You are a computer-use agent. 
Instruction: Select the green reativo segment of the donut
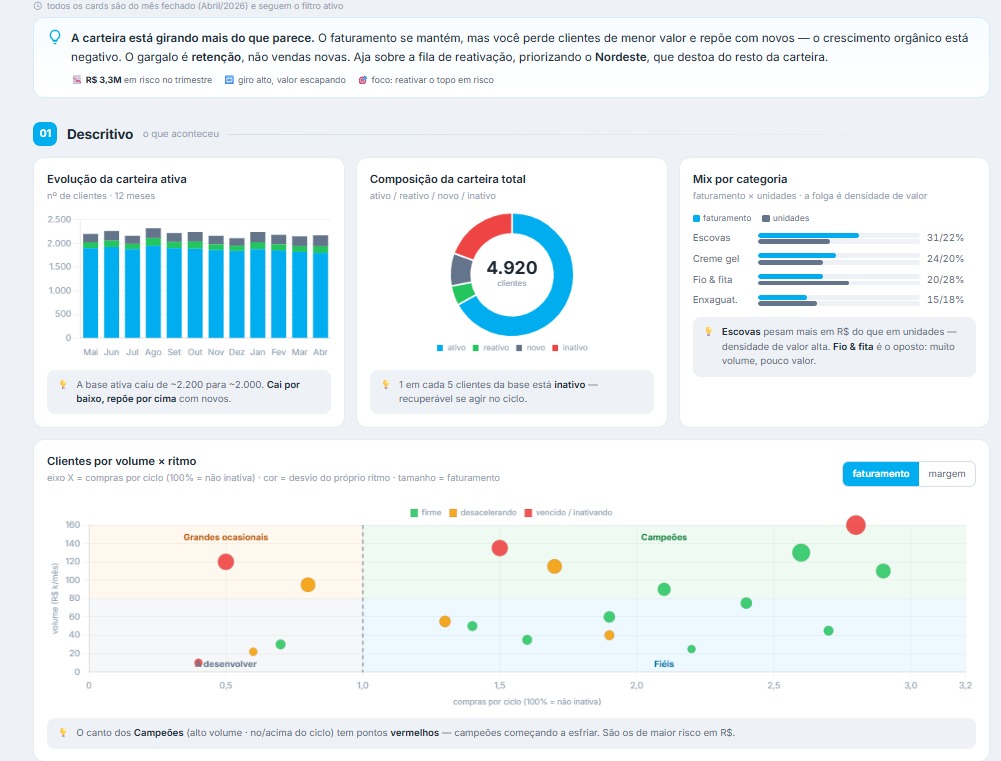point(464,293)
